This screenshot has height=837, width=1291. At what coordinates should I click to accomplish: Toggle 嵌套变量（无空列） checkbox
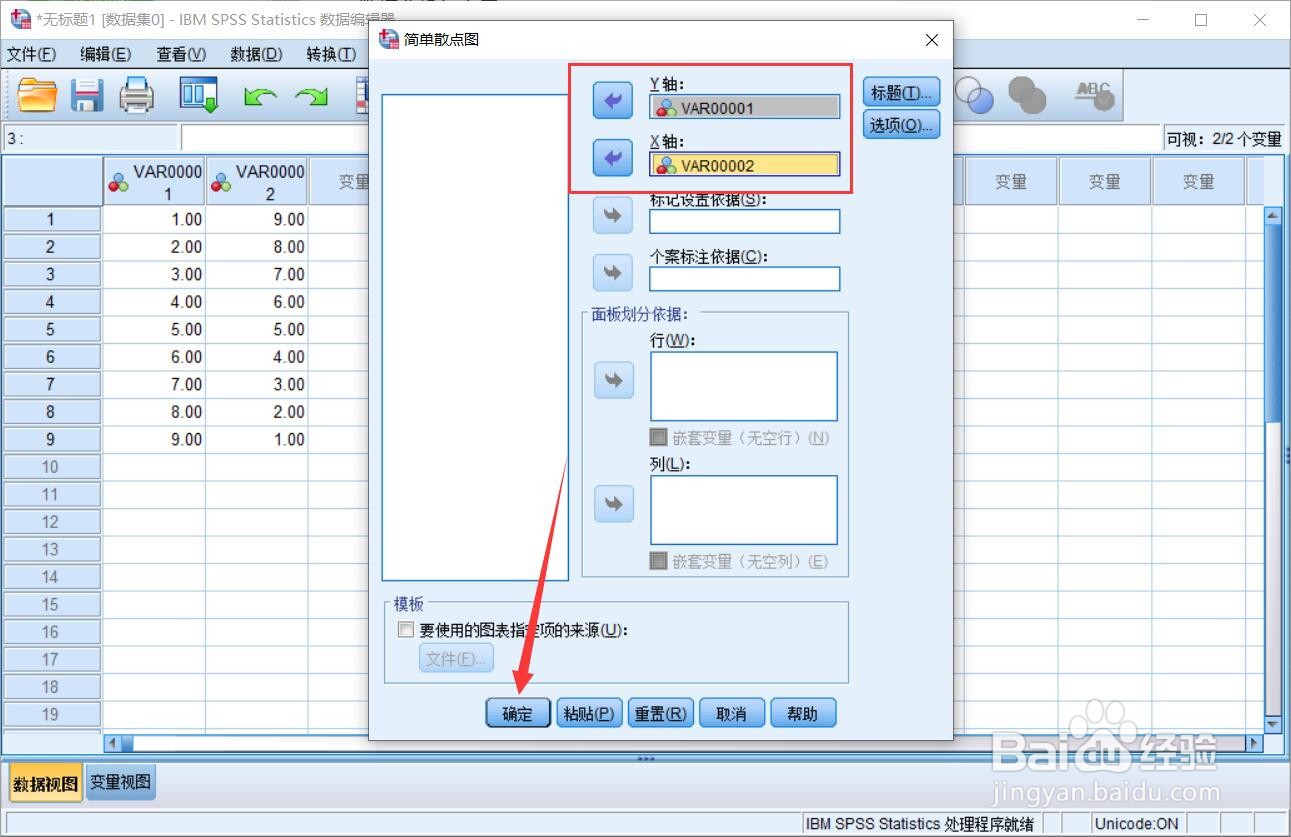pyautogui.click(x=658, y=562)
